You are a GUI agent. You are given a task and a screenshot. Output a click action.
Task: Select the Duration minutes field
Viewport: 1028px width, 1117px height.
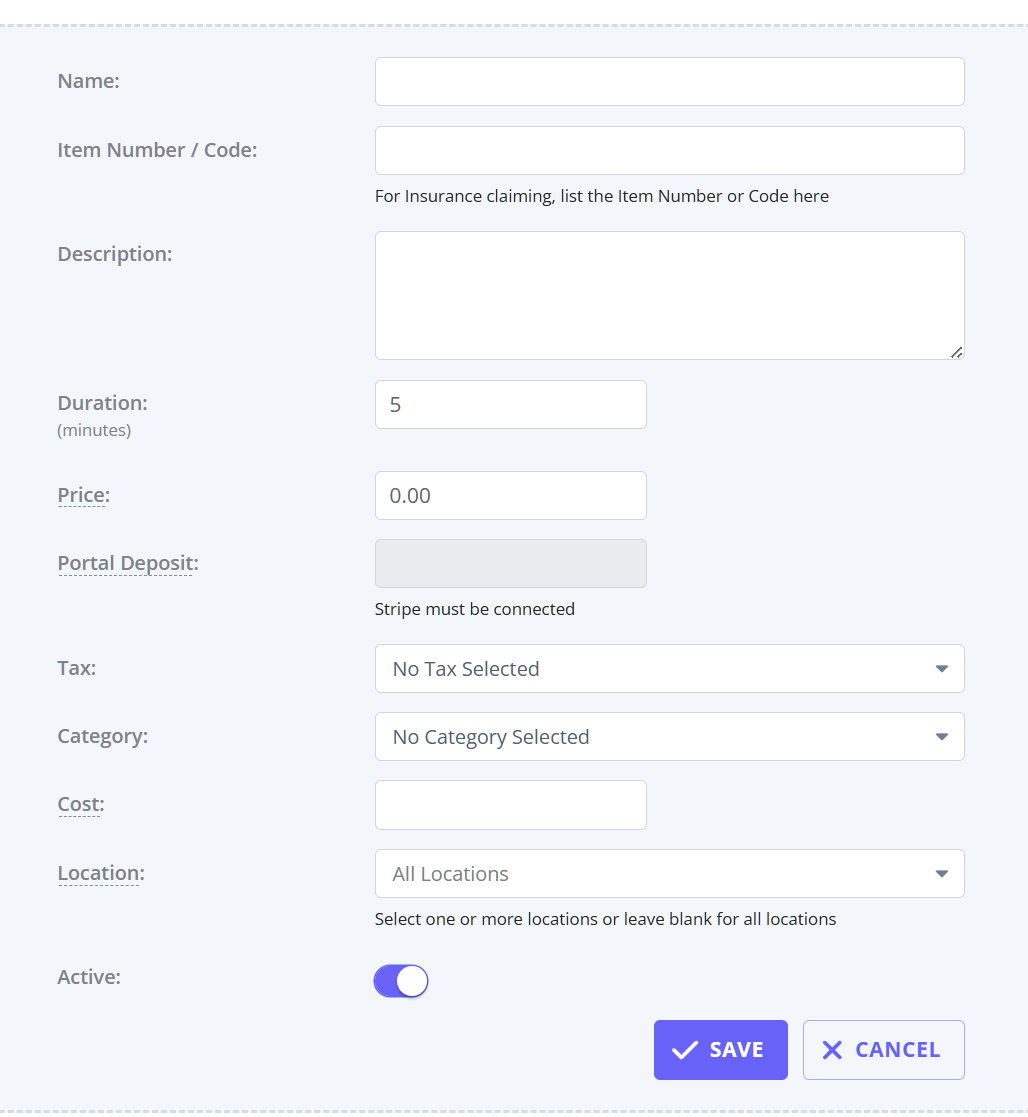(x=510, y=405)
